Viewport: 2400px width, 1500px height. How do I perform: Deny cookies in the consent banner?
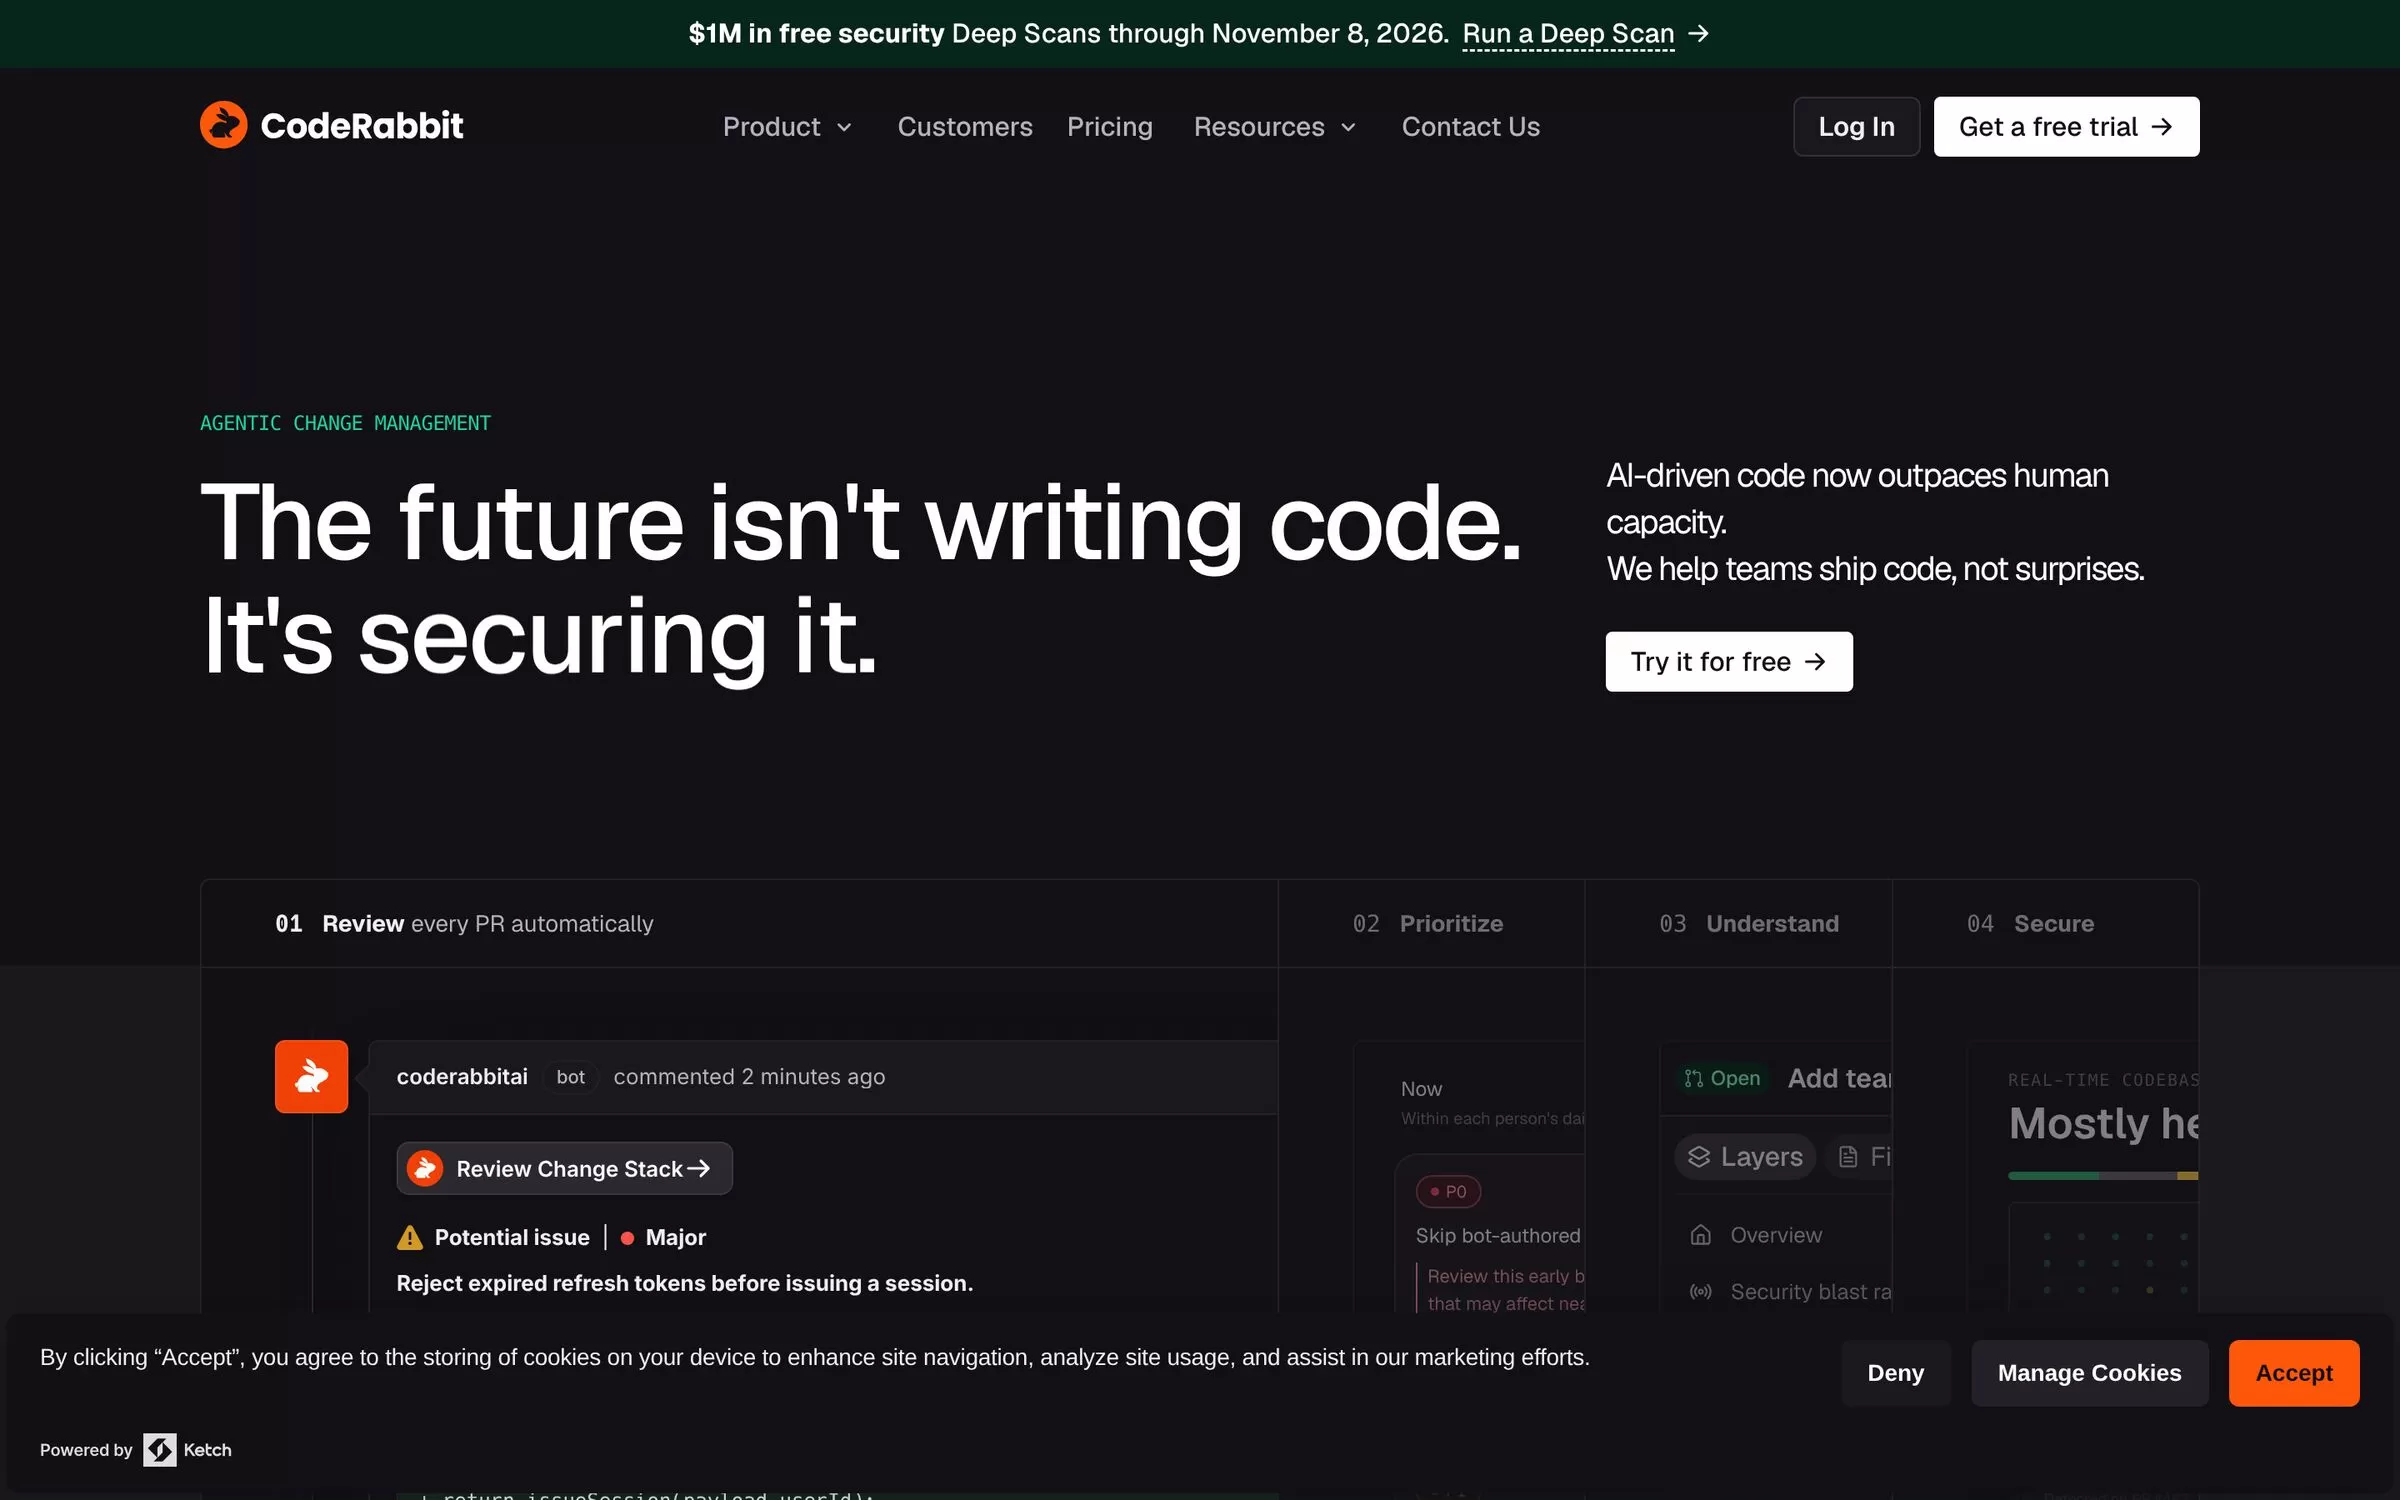click(x=1895, y=1373)
